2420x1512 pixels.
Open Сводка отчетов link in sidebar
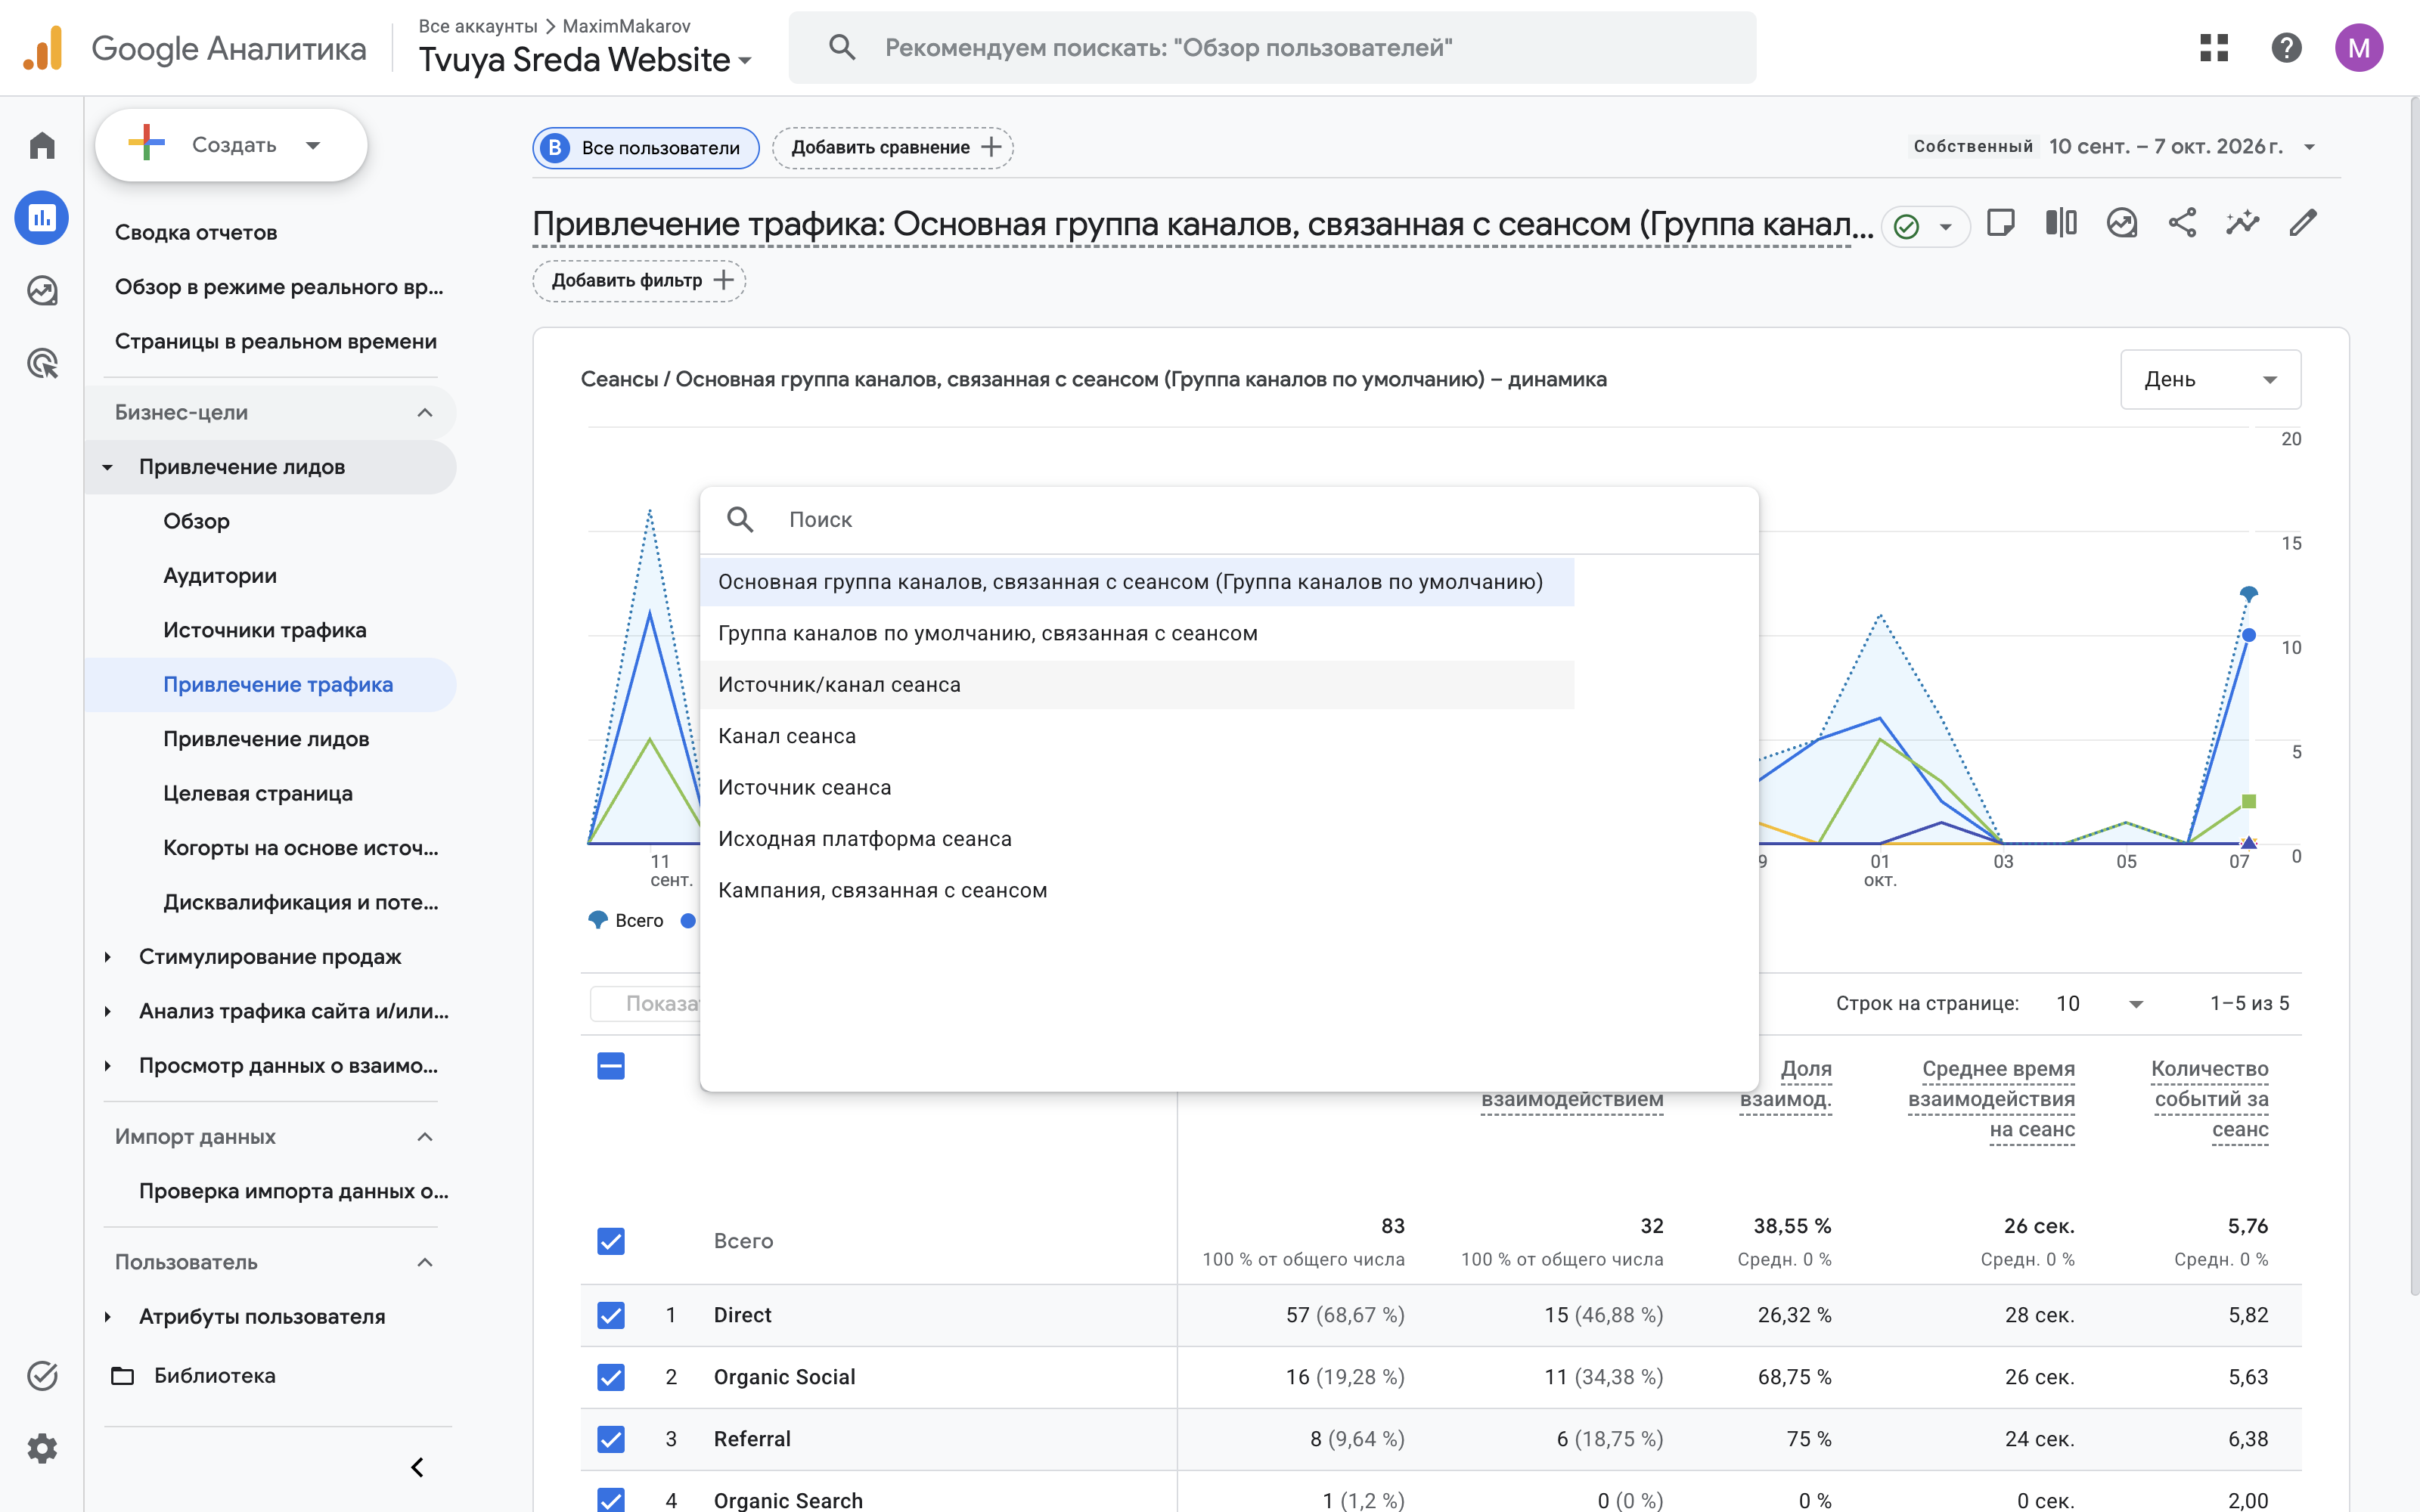coord(196,232)
